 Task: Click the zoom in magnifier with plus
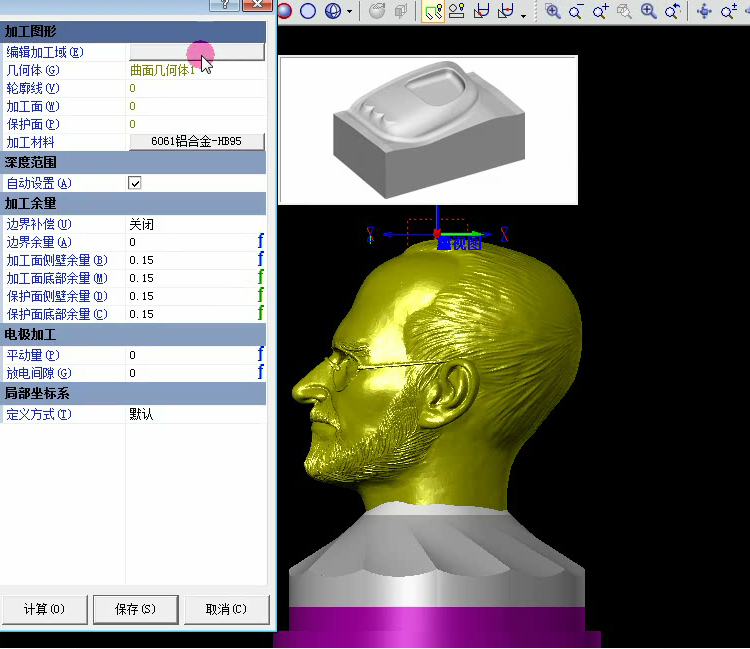[x=600, y=11]
